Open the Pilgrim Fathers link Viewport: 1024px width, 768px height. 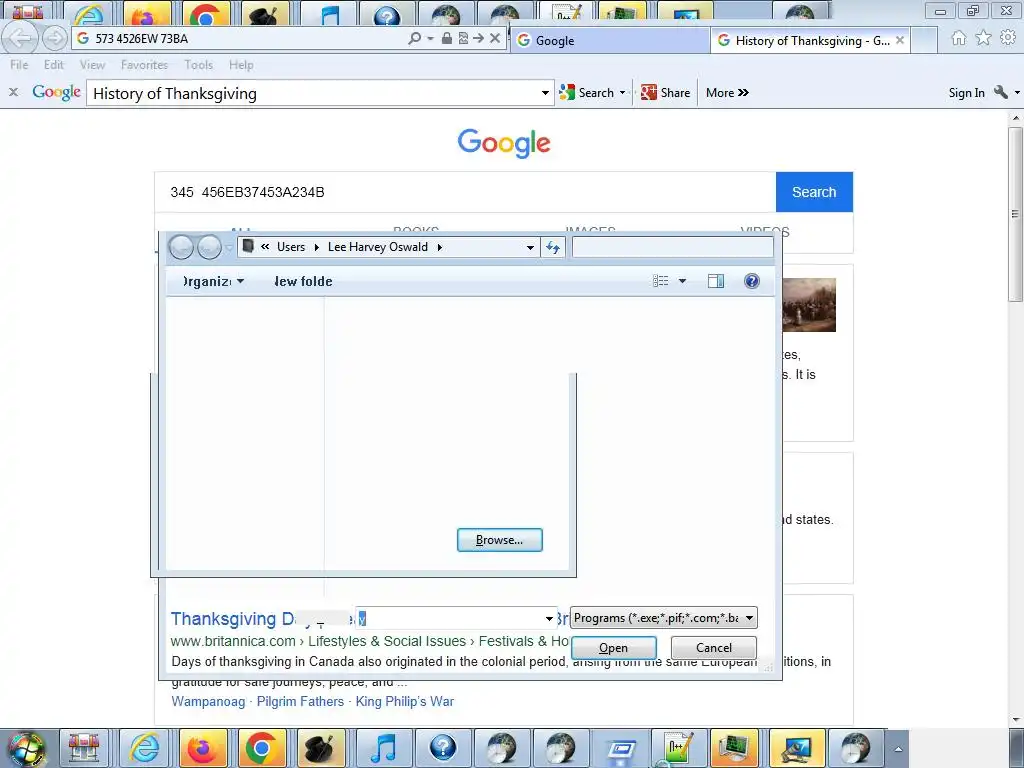pos(300,701)
